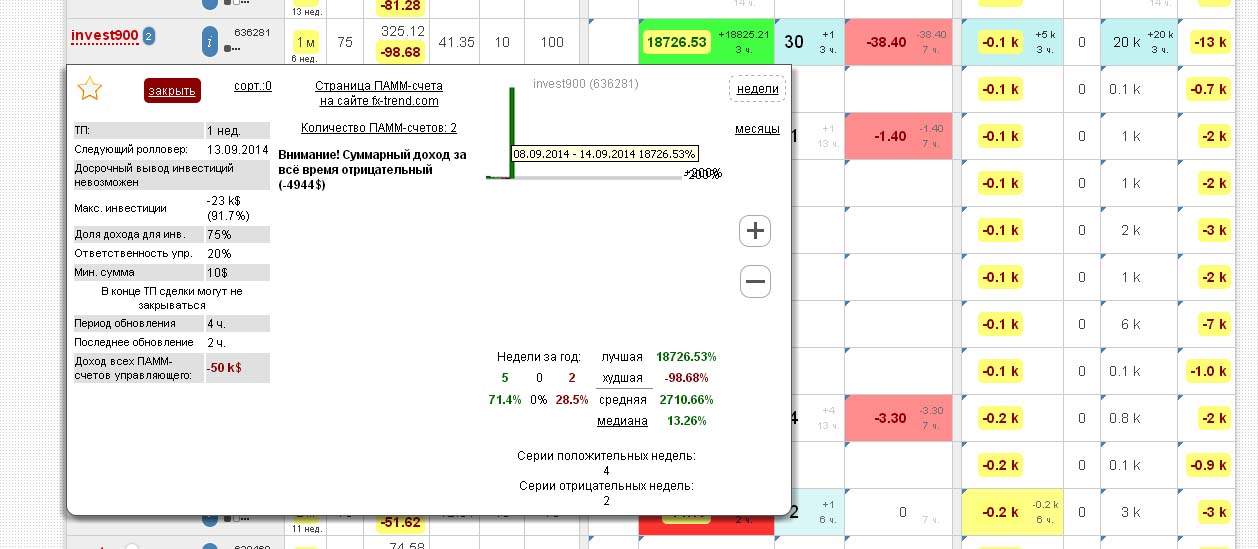Screen dimensions: 1258x549
Task: Zoom in the chart with plus button
Action: 755,231
